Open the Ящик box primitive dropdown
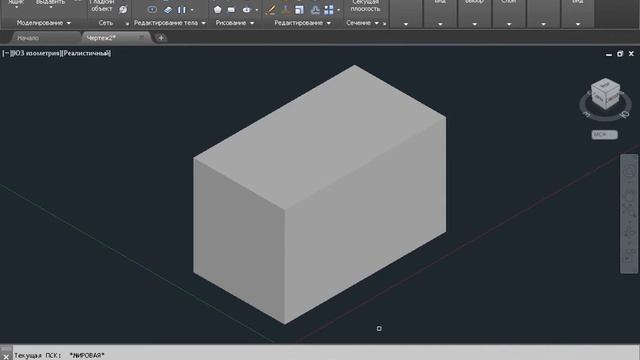The height and width of the screenshot is (360, 640). click(16, 7)
